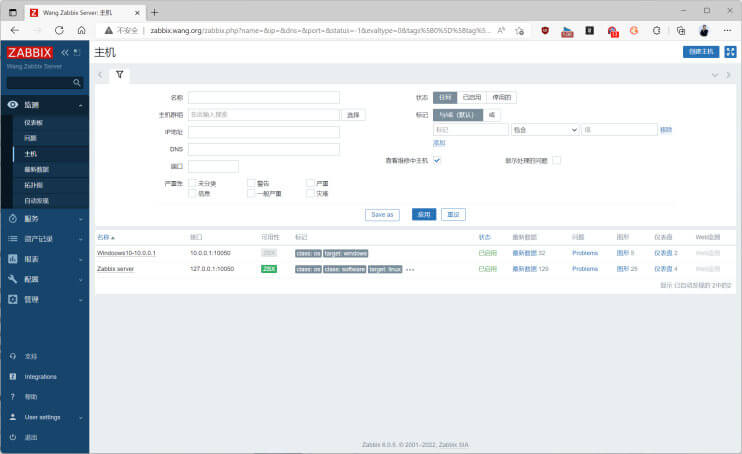Tick the Average severity checkbox
Viewport: 742px width, 454px height.
tap(251, 193)
